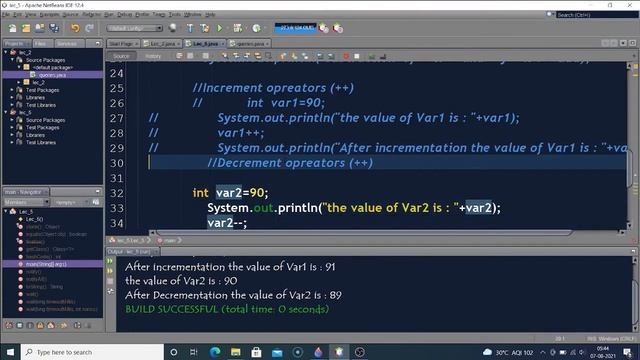Open Mail app from the taskbar

point(277,352)
